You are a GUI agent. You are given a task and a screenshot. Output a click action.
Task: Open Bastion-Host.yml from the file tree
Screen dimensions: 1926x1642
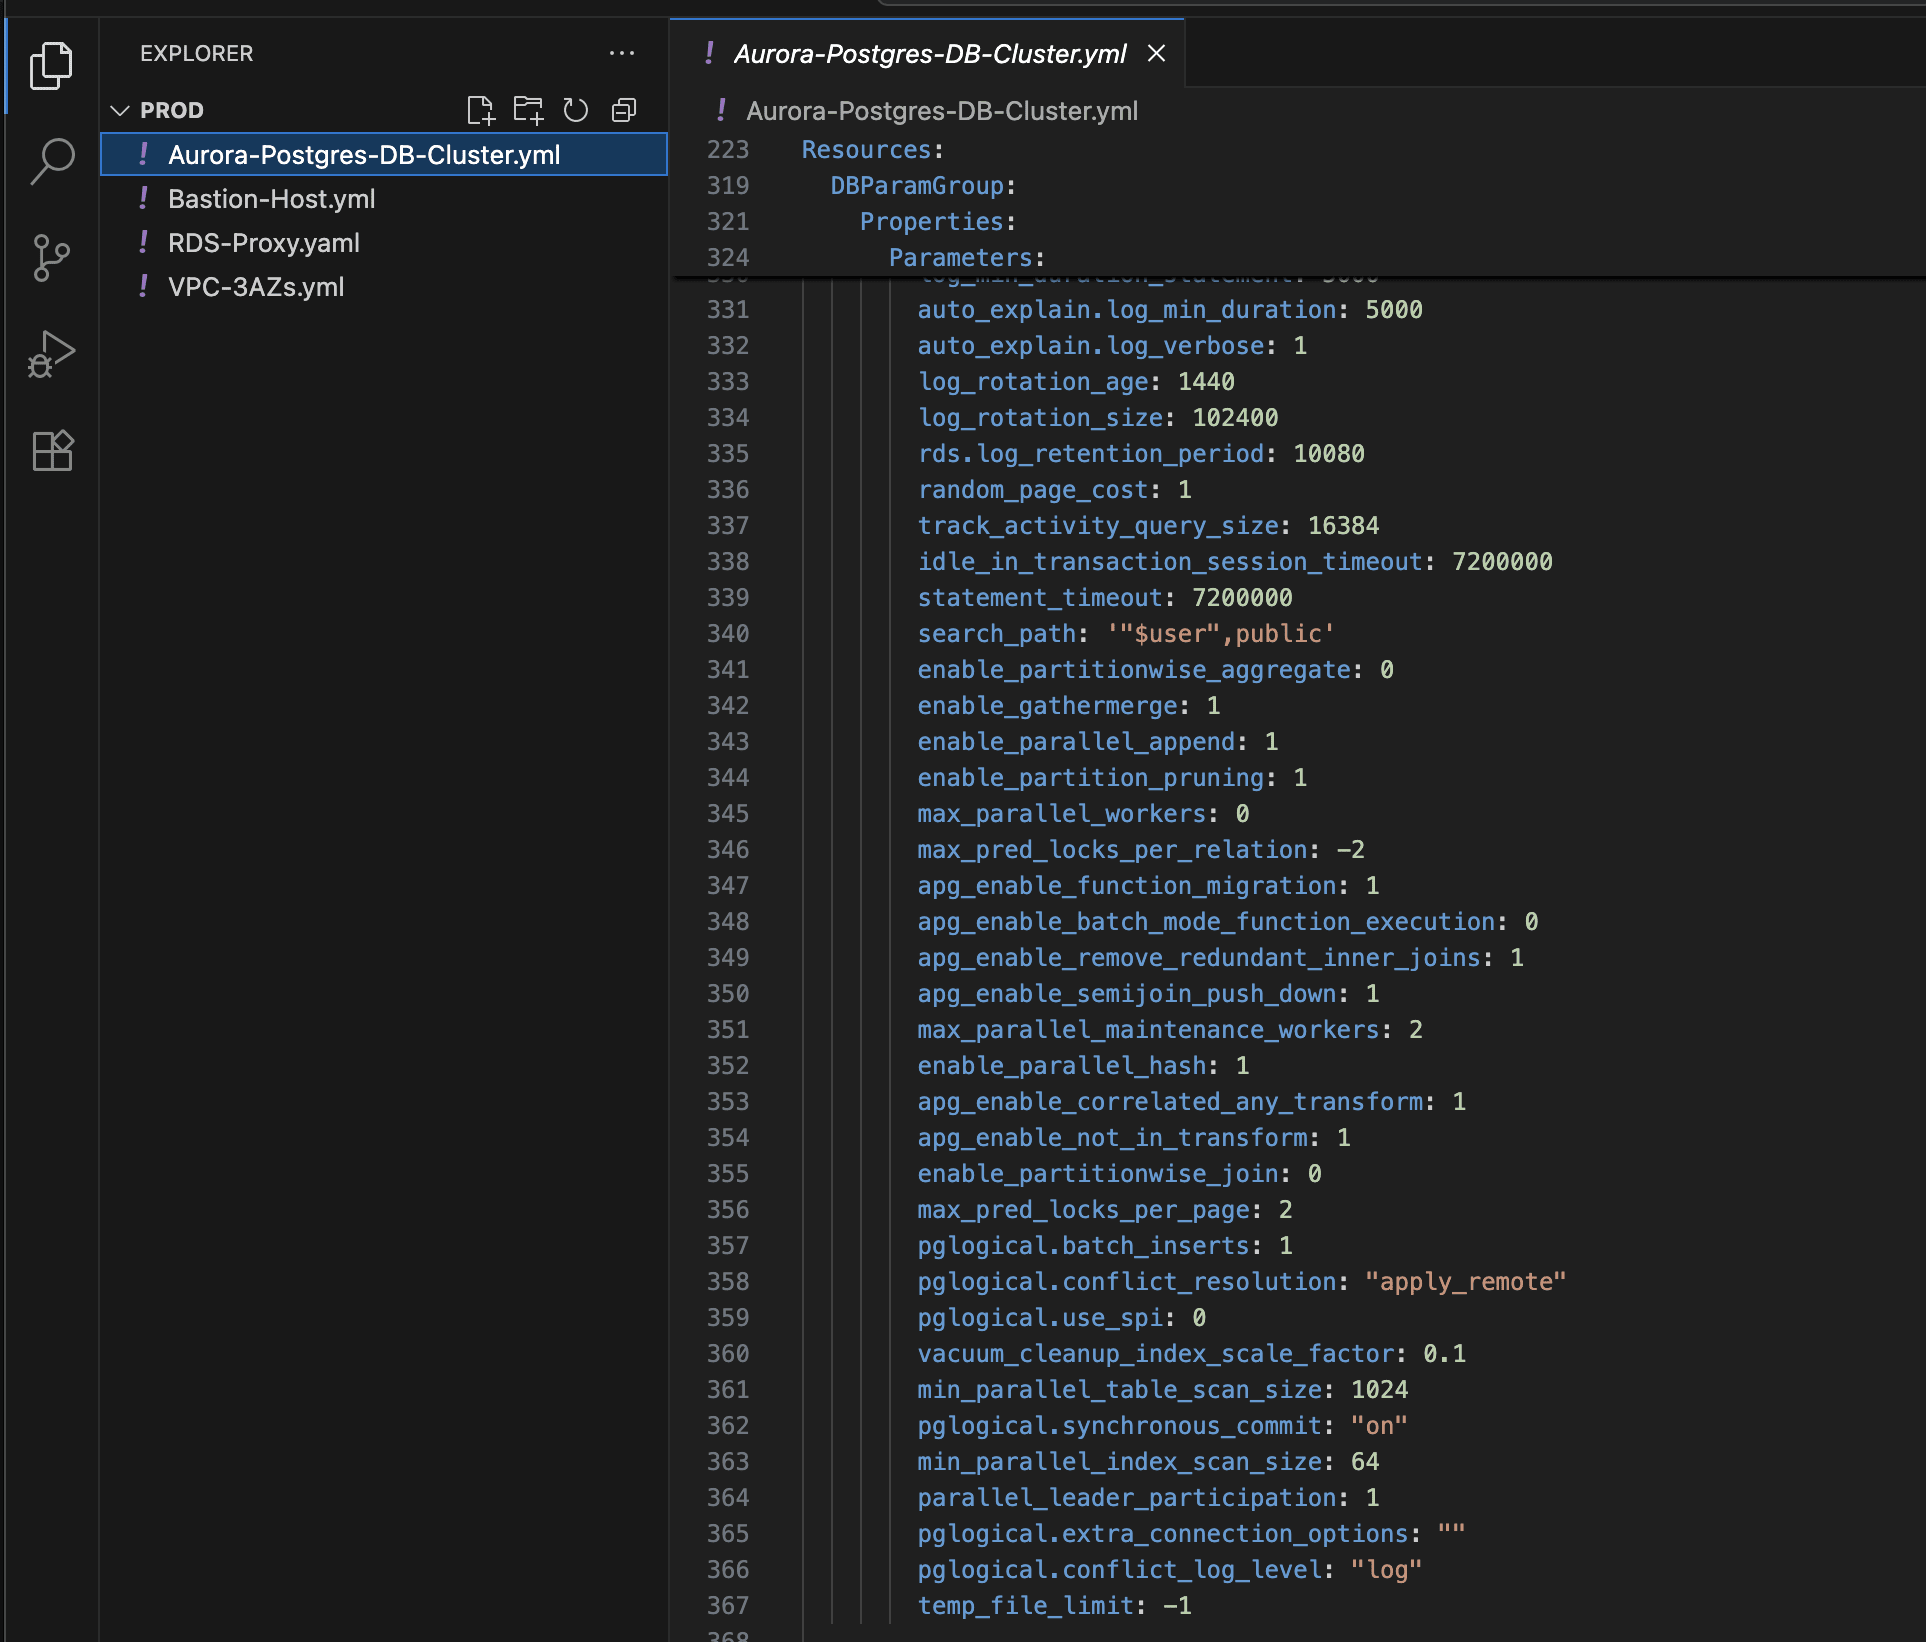pos(271,199)
